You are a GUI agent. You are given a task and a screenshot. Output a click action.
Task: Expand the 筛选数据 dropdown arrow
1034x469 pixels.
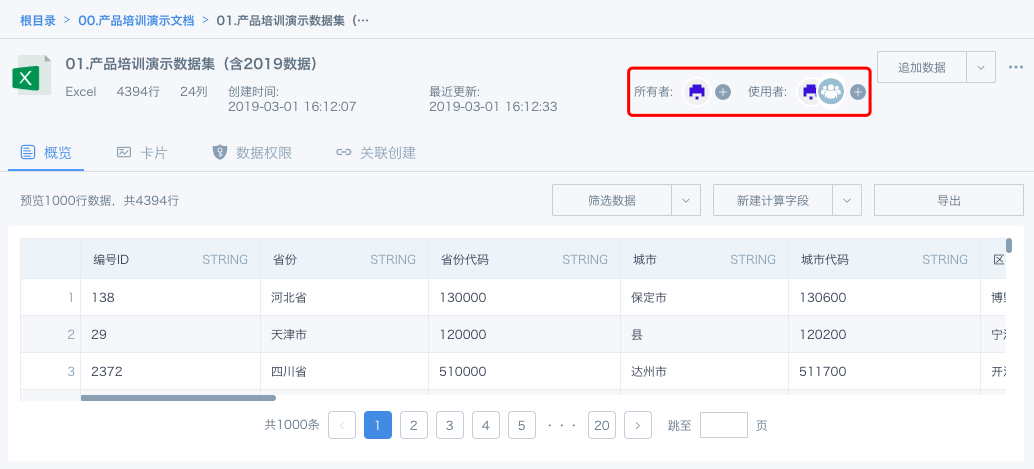point(686,200)
